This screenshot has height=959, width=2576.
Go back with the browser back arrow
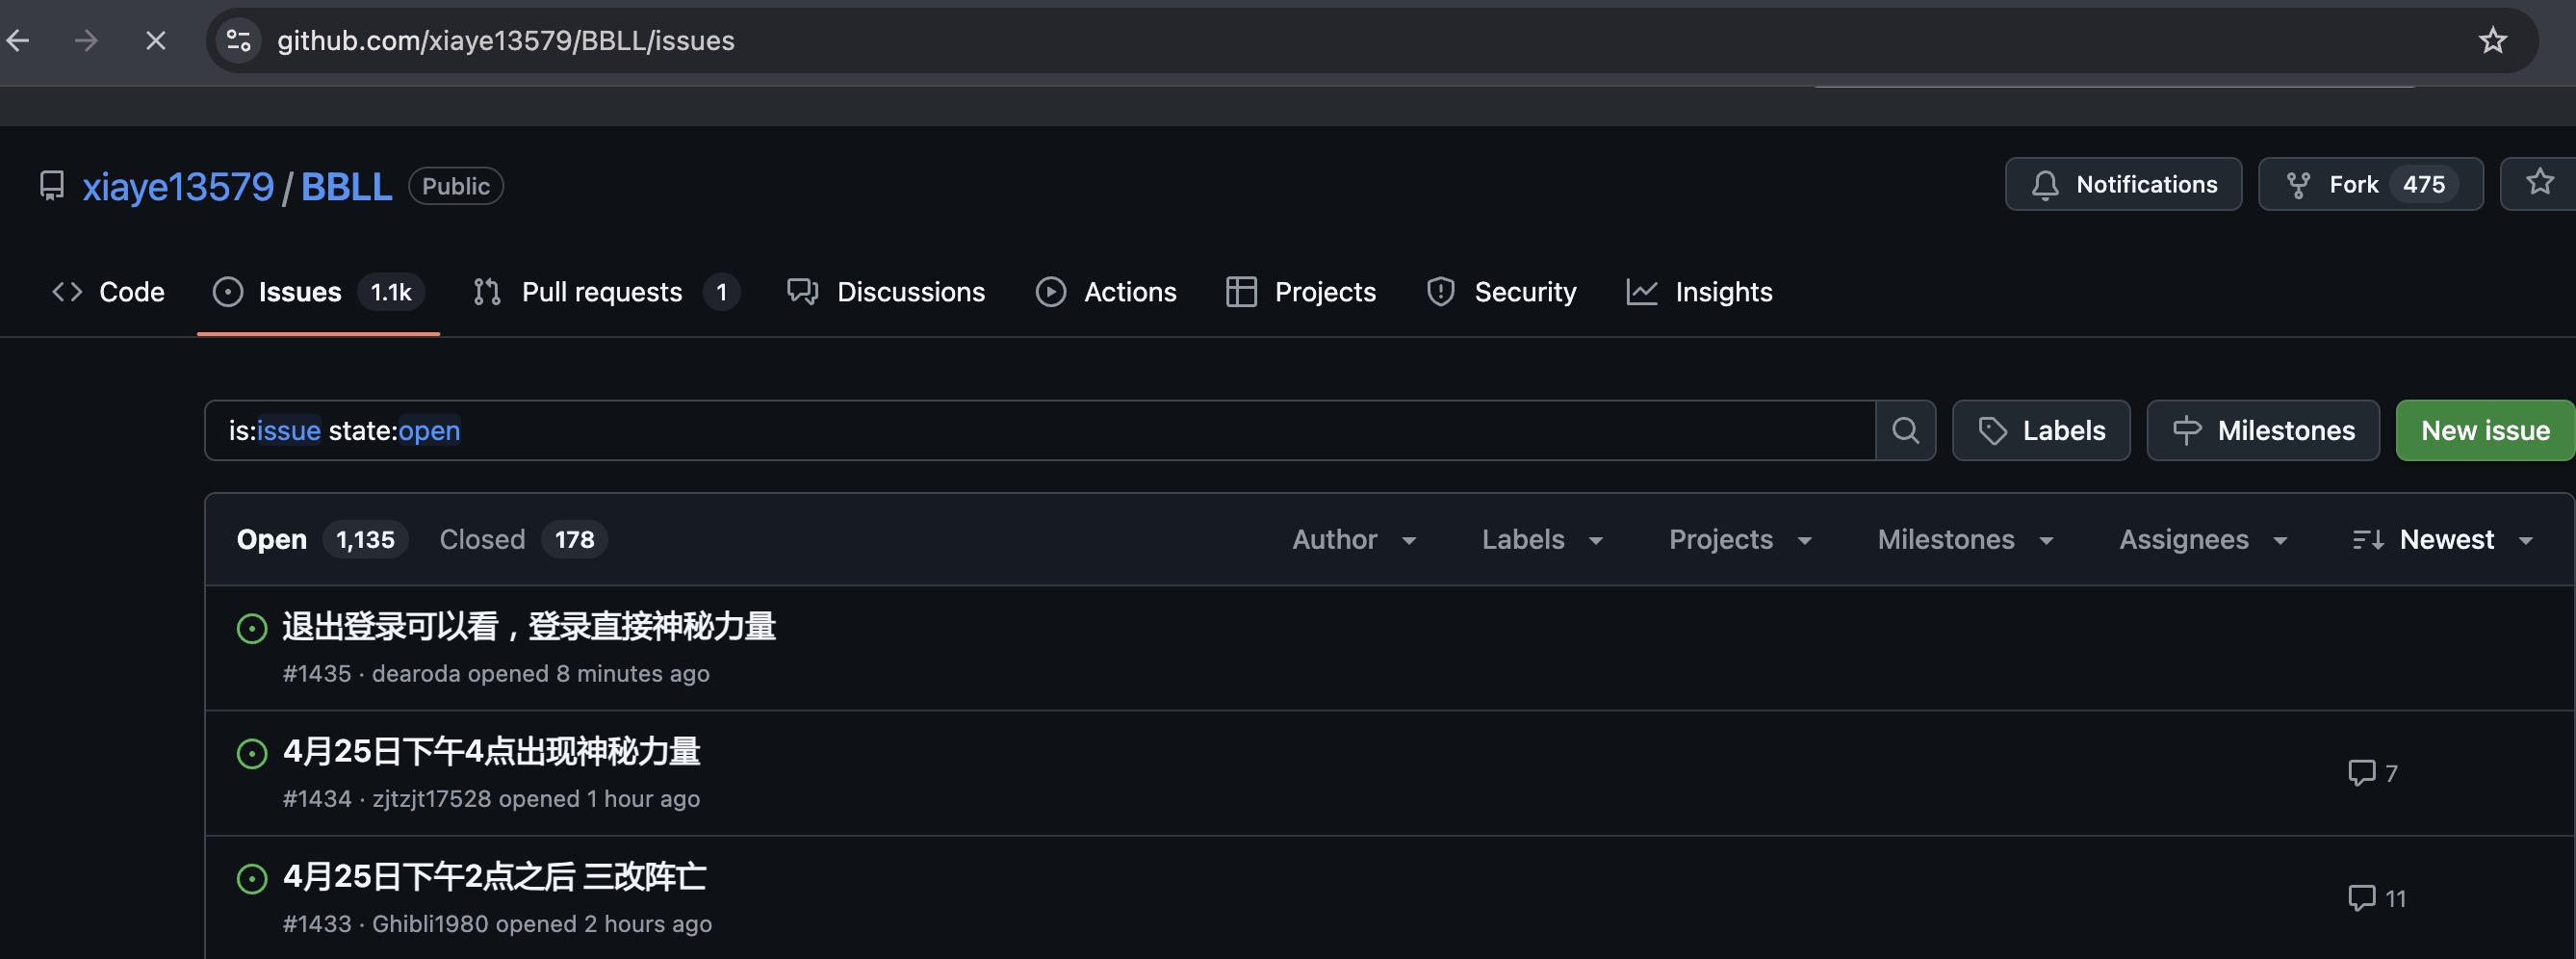point(18,40)
